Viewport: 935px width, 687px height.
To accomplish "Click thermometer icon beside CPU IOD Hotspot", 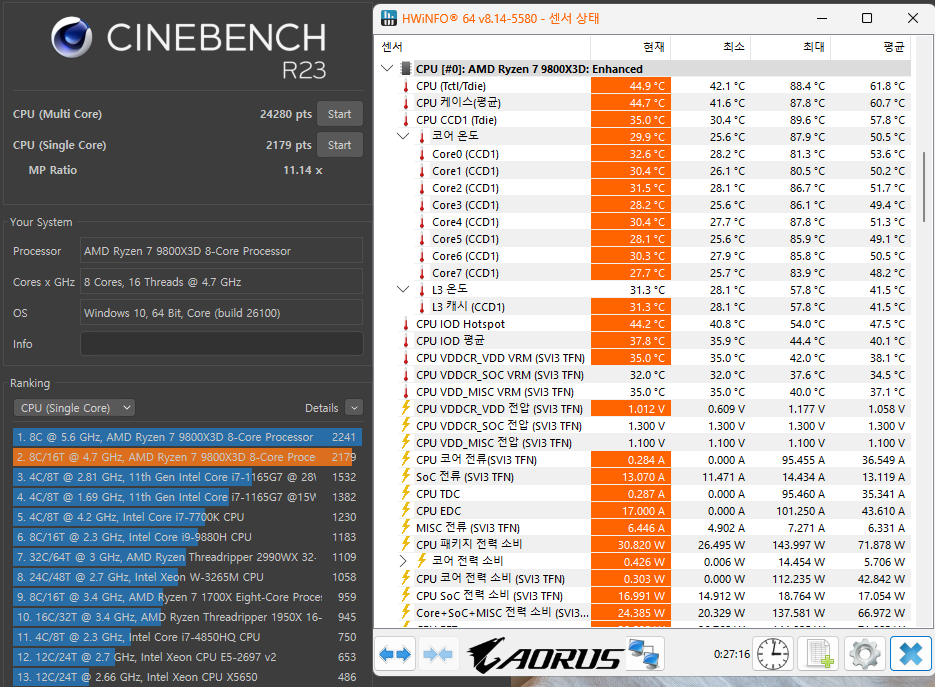I will tap(406, 324).
